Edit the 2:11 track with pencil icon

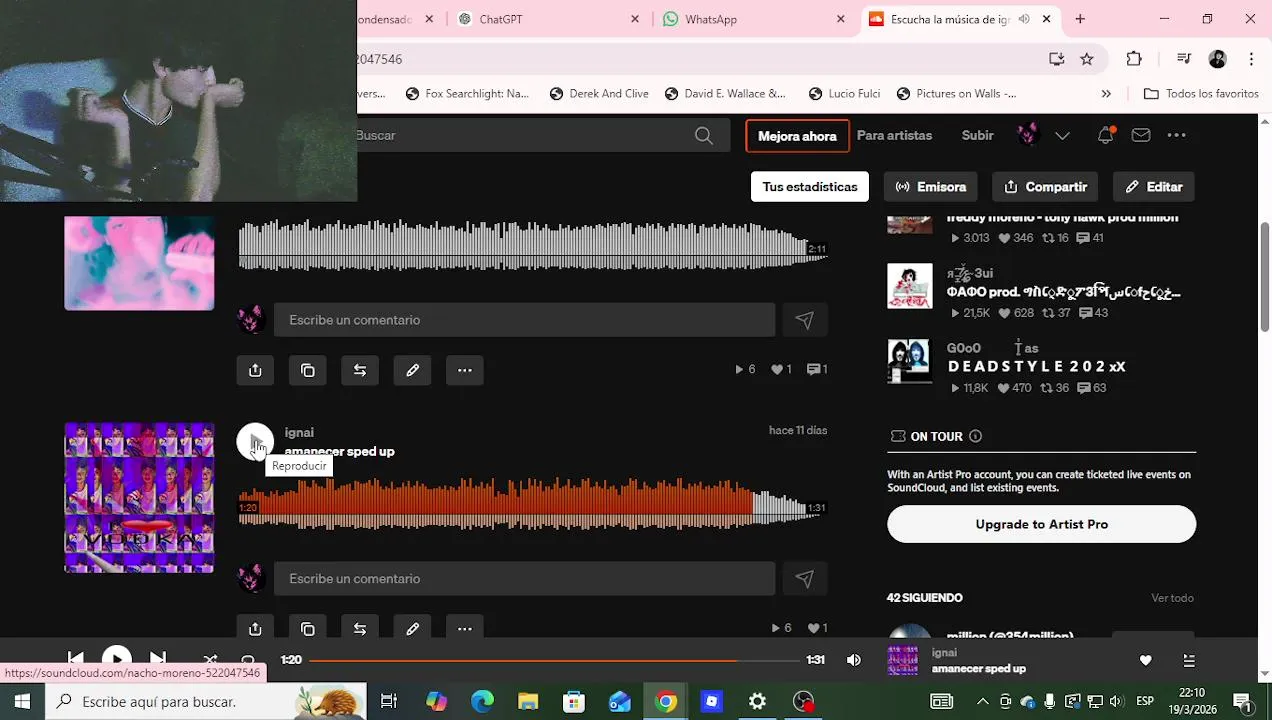point(412,370)
